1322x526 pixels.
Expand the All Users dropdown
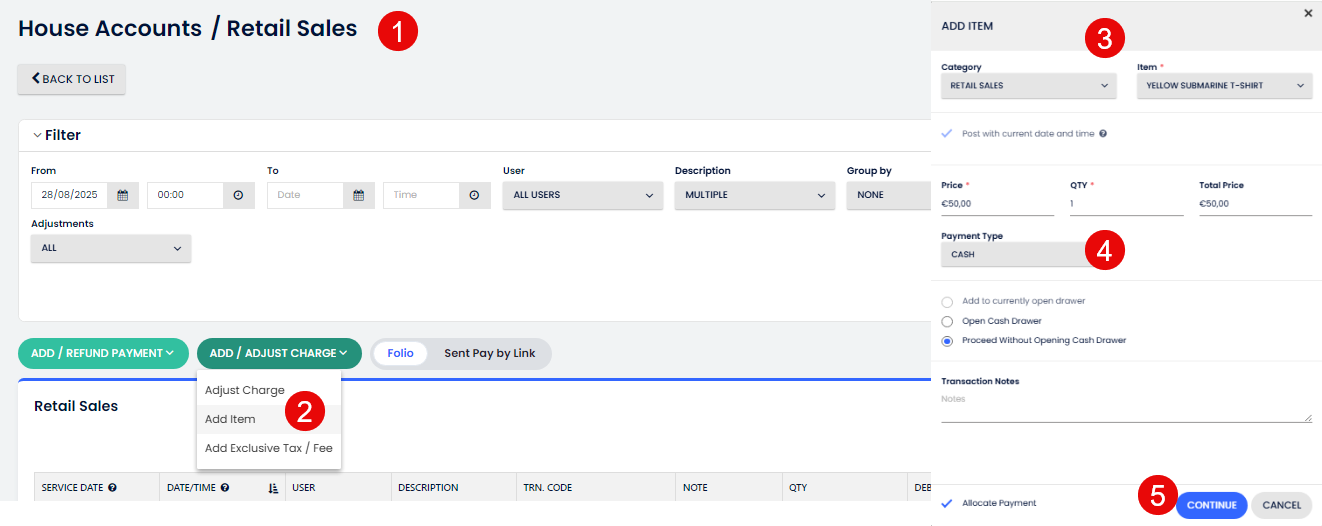582,195
